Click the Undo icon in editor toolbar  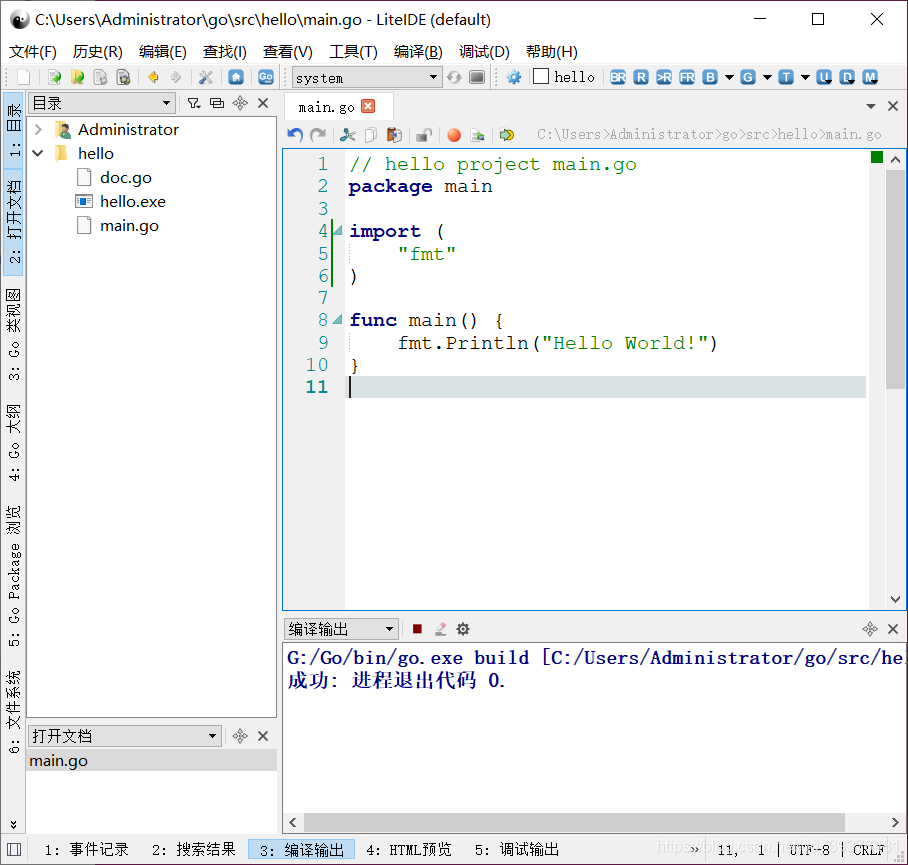[295, 135]
